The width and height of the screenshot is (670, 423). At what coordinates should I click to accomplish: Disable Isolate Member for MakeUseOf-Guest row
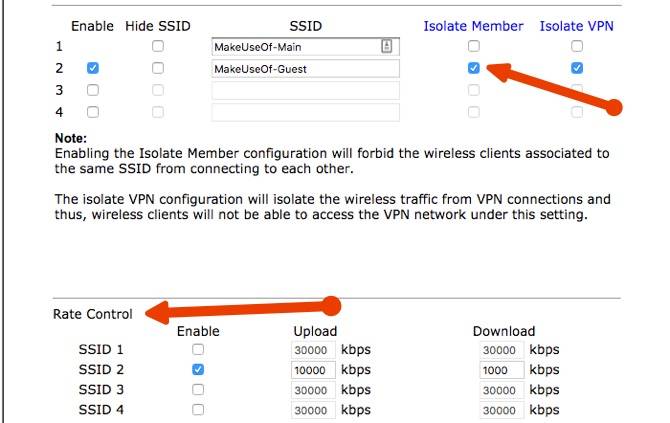tap(474, 69)
